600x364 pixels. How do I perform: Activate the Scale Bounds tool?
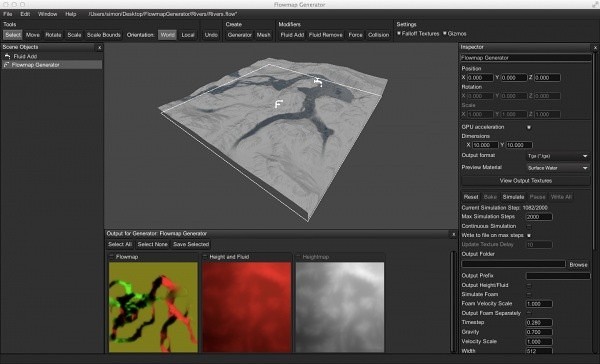click(x=104, y=35)
